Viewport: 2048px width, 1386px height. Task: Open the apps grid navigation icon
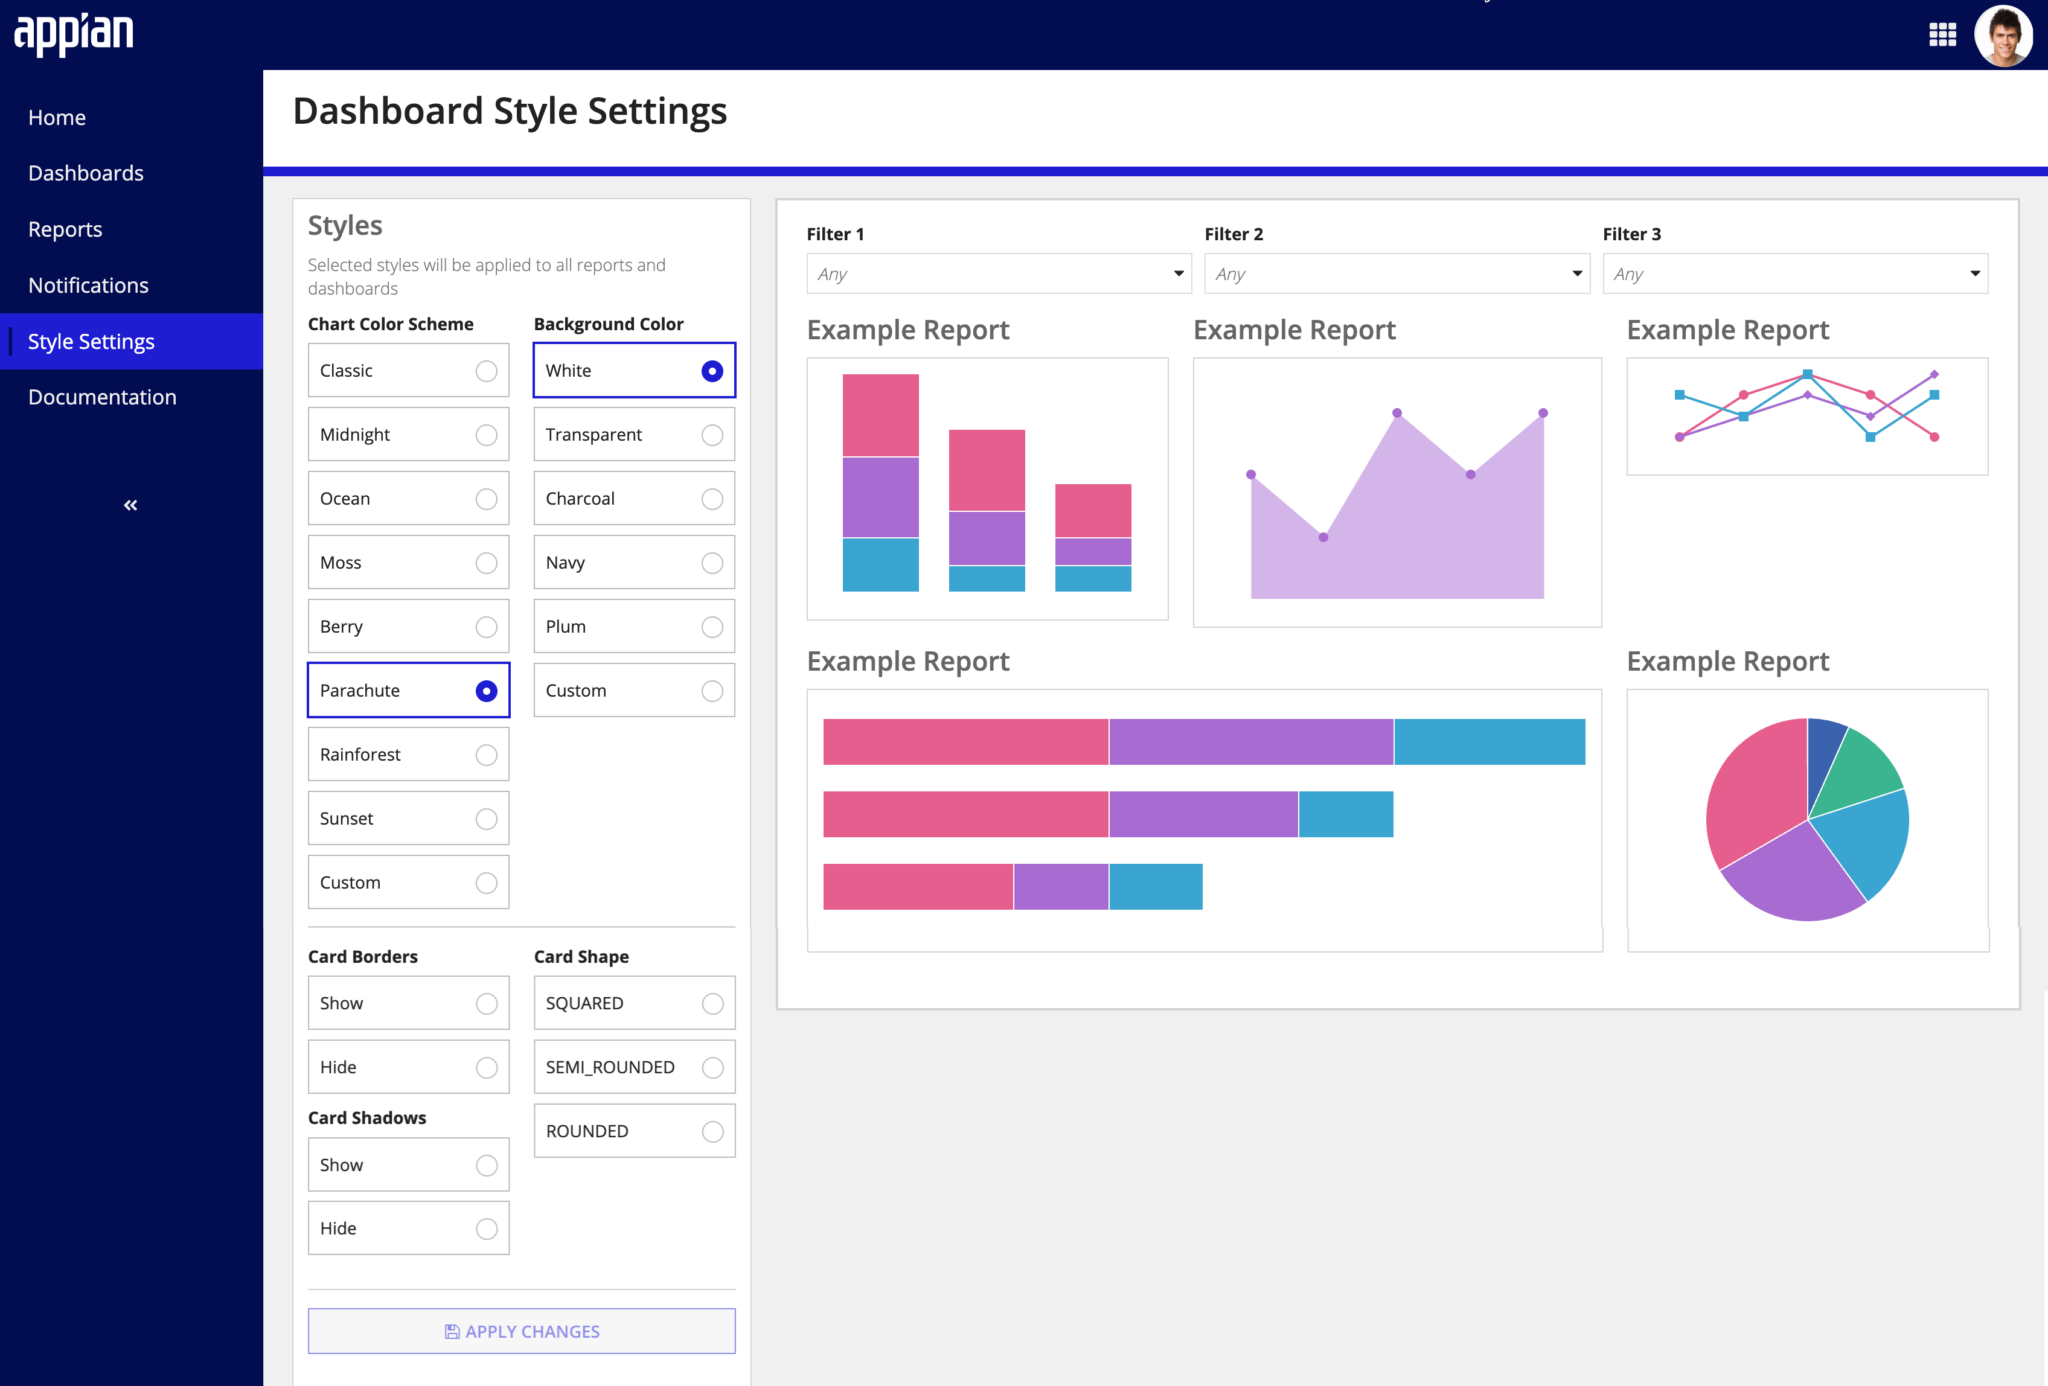1942,35
